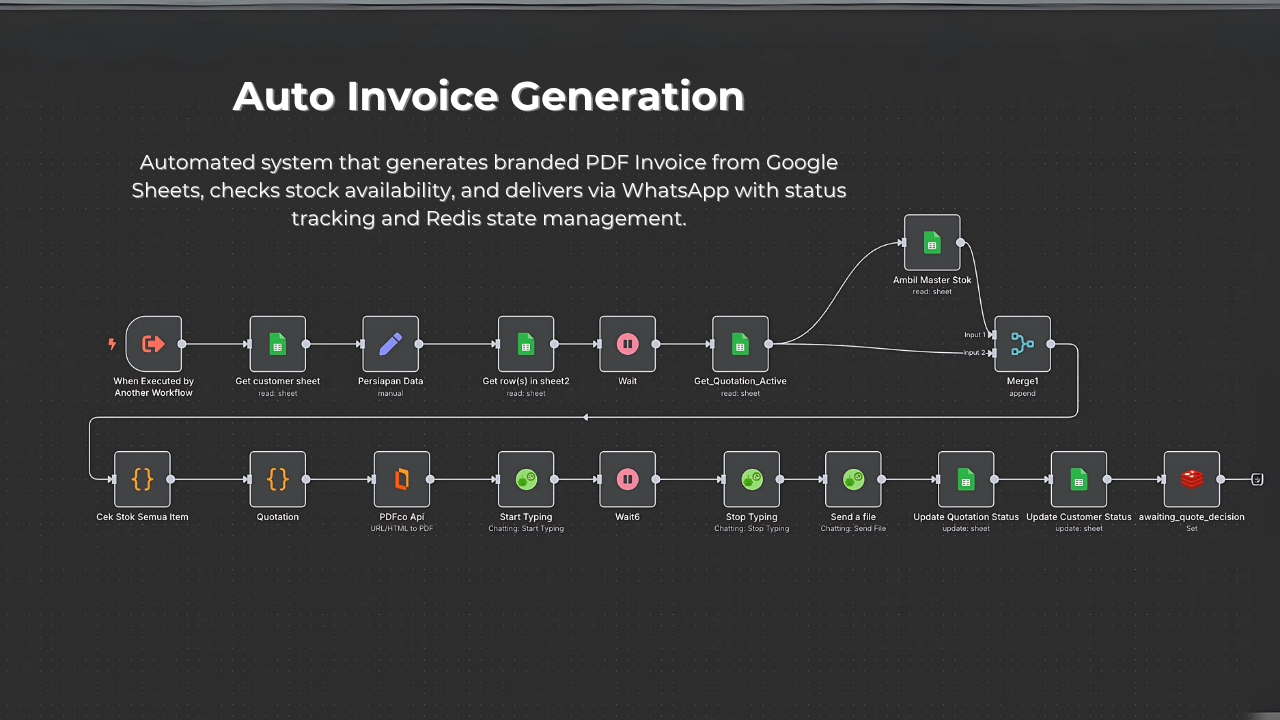Select the 'Get row(s) in sheet2' node
1280x720 pixels.
pyautogui.click(x=526, y=344)
